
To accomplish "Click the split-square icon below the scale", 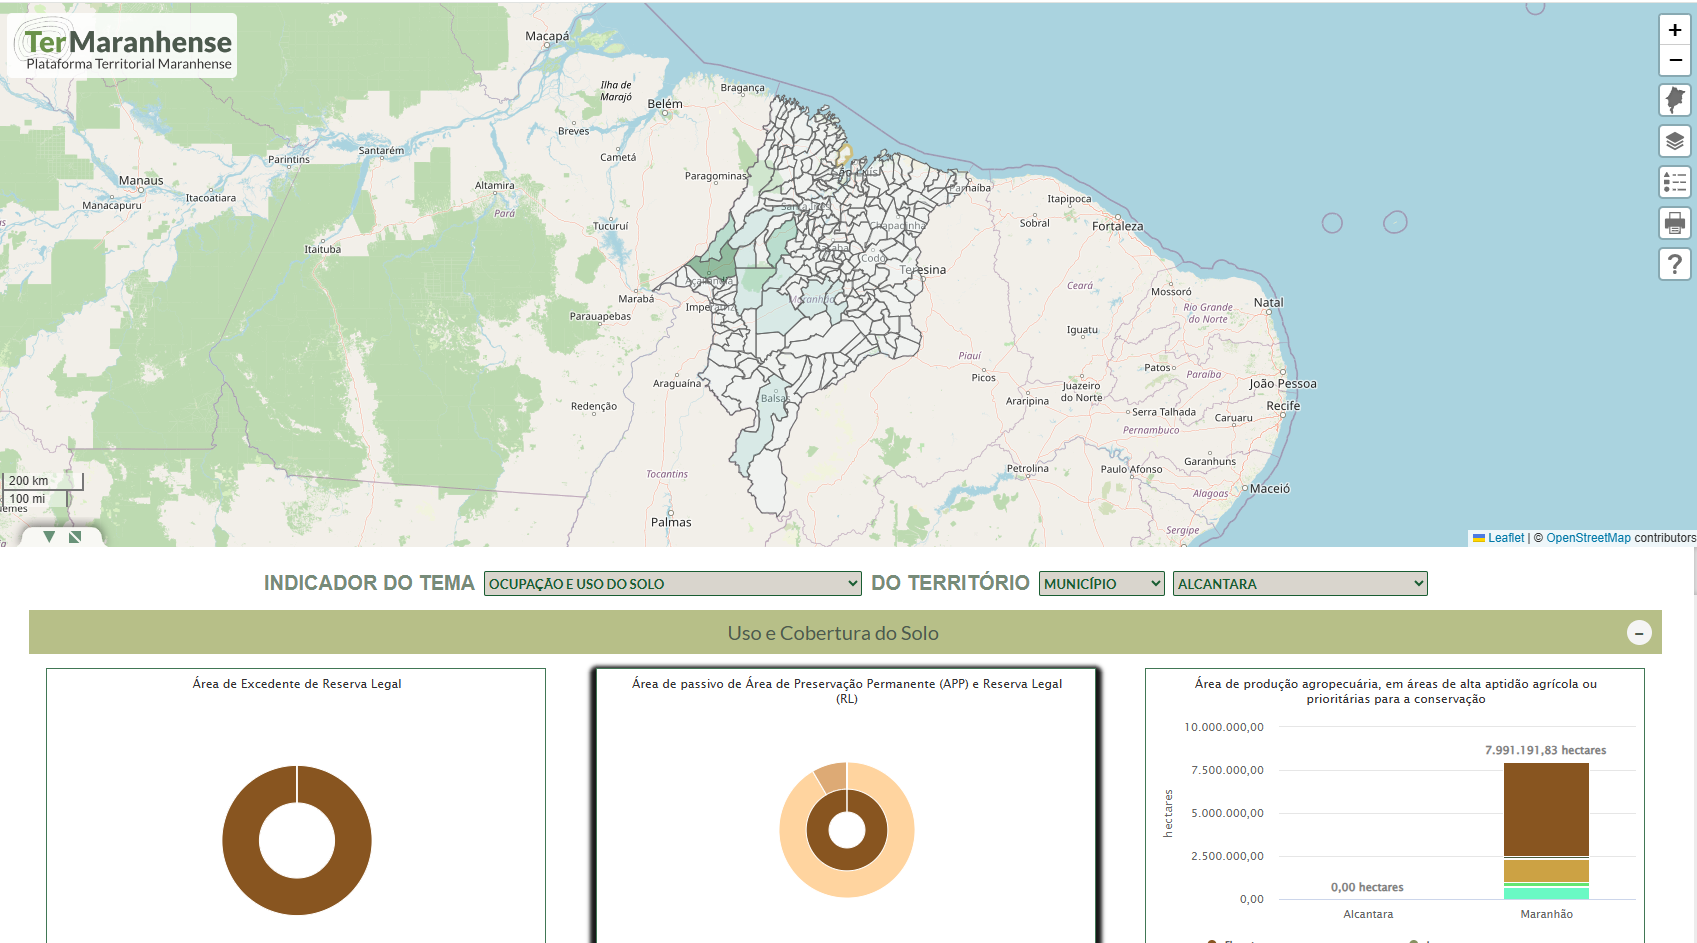I will click(75, 537).
